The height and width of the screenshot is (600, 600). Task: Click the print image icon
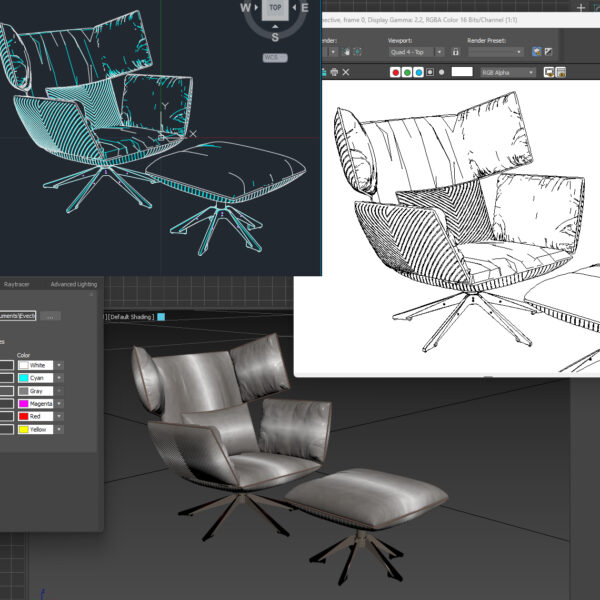[x=334, y=72]
